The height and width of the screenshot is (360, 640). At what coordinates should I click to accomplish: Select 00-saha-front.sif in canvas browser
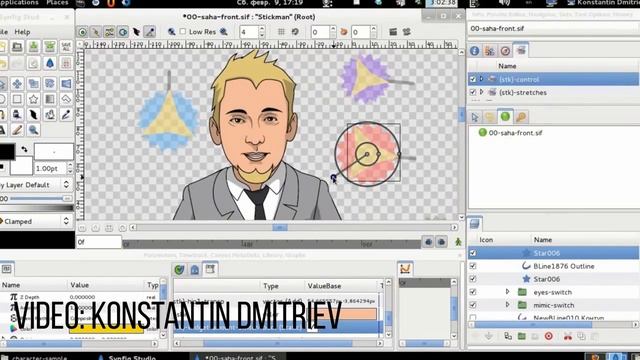(515, 133)
